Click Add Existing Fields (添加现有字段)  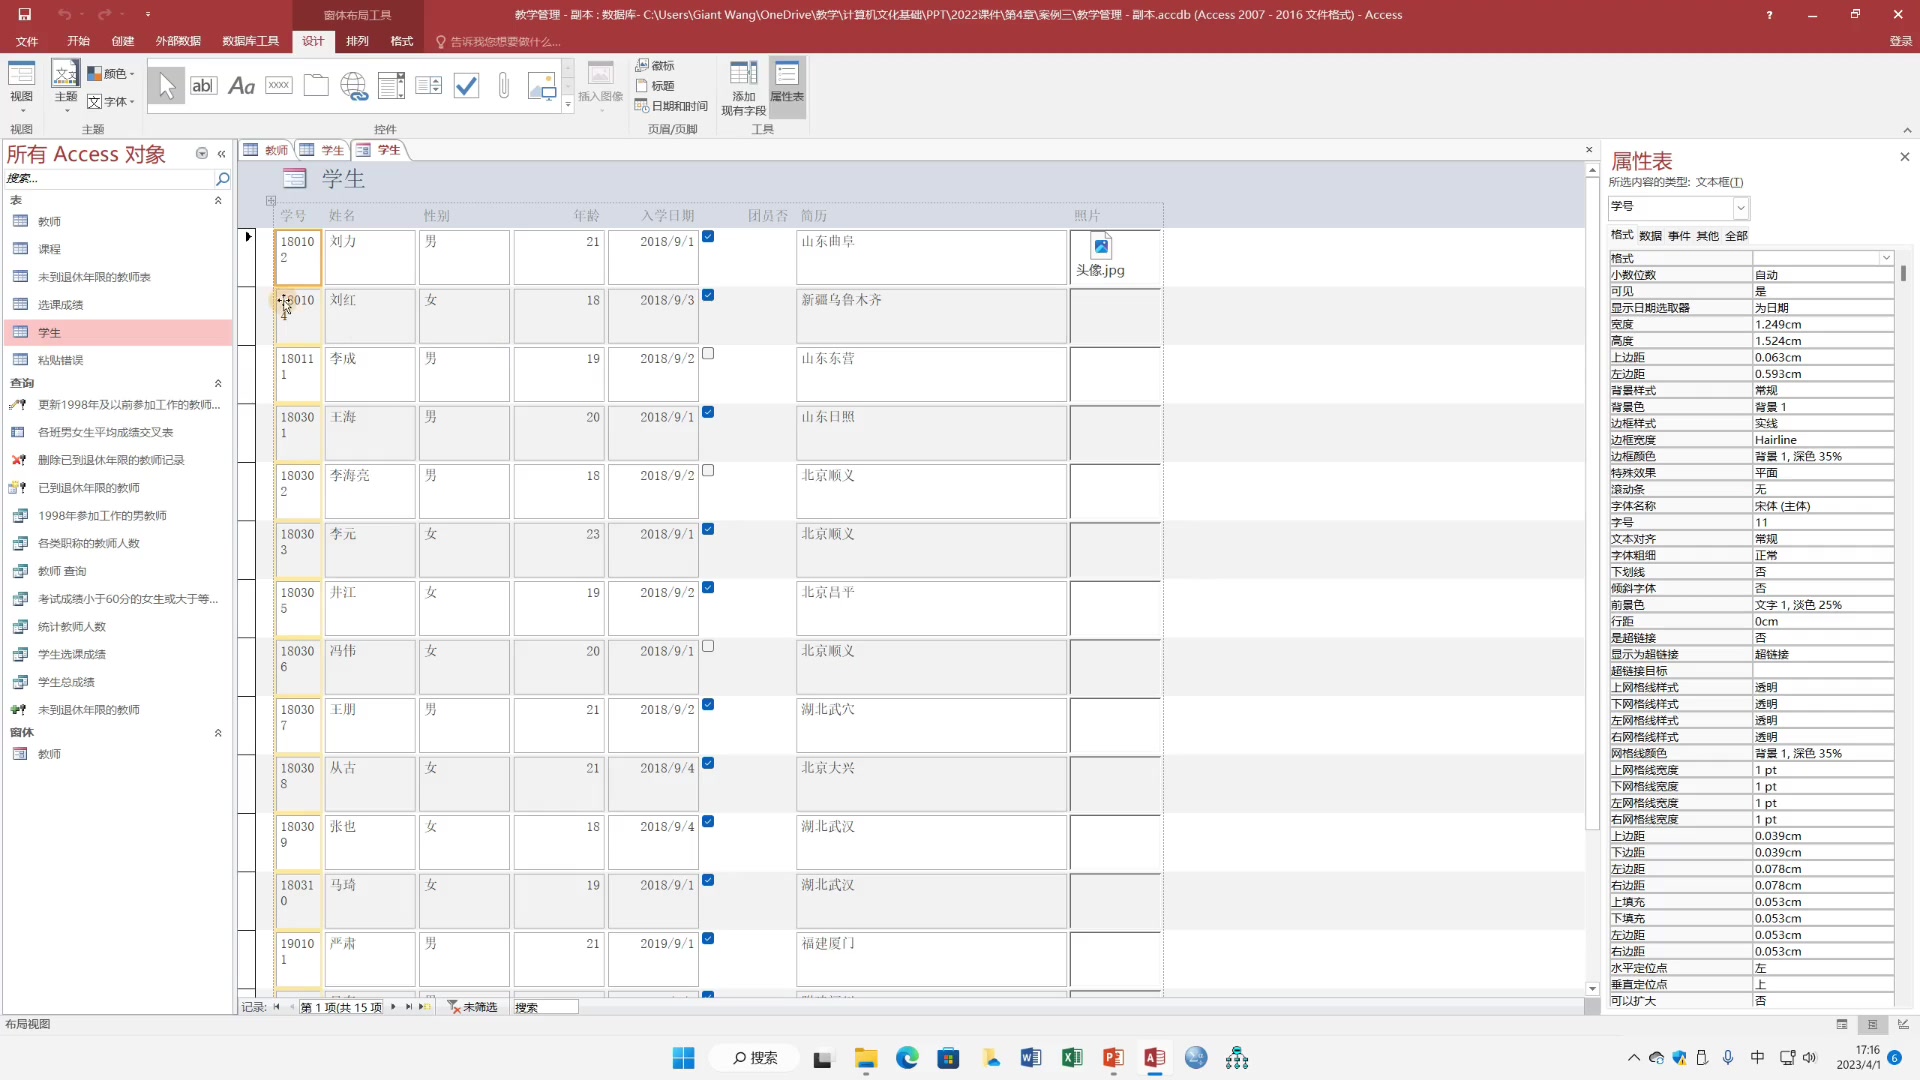click(x=743, y=88)
